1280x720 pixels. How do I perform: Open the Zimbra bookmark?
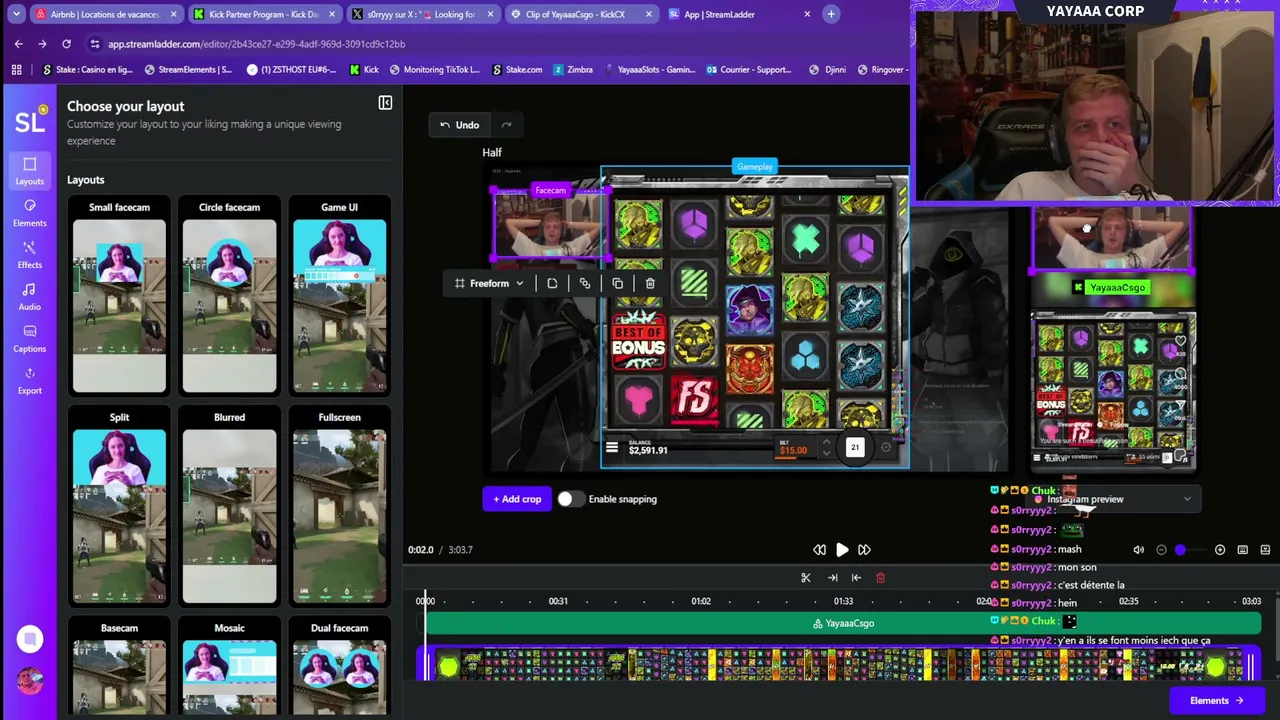[573, 70]
